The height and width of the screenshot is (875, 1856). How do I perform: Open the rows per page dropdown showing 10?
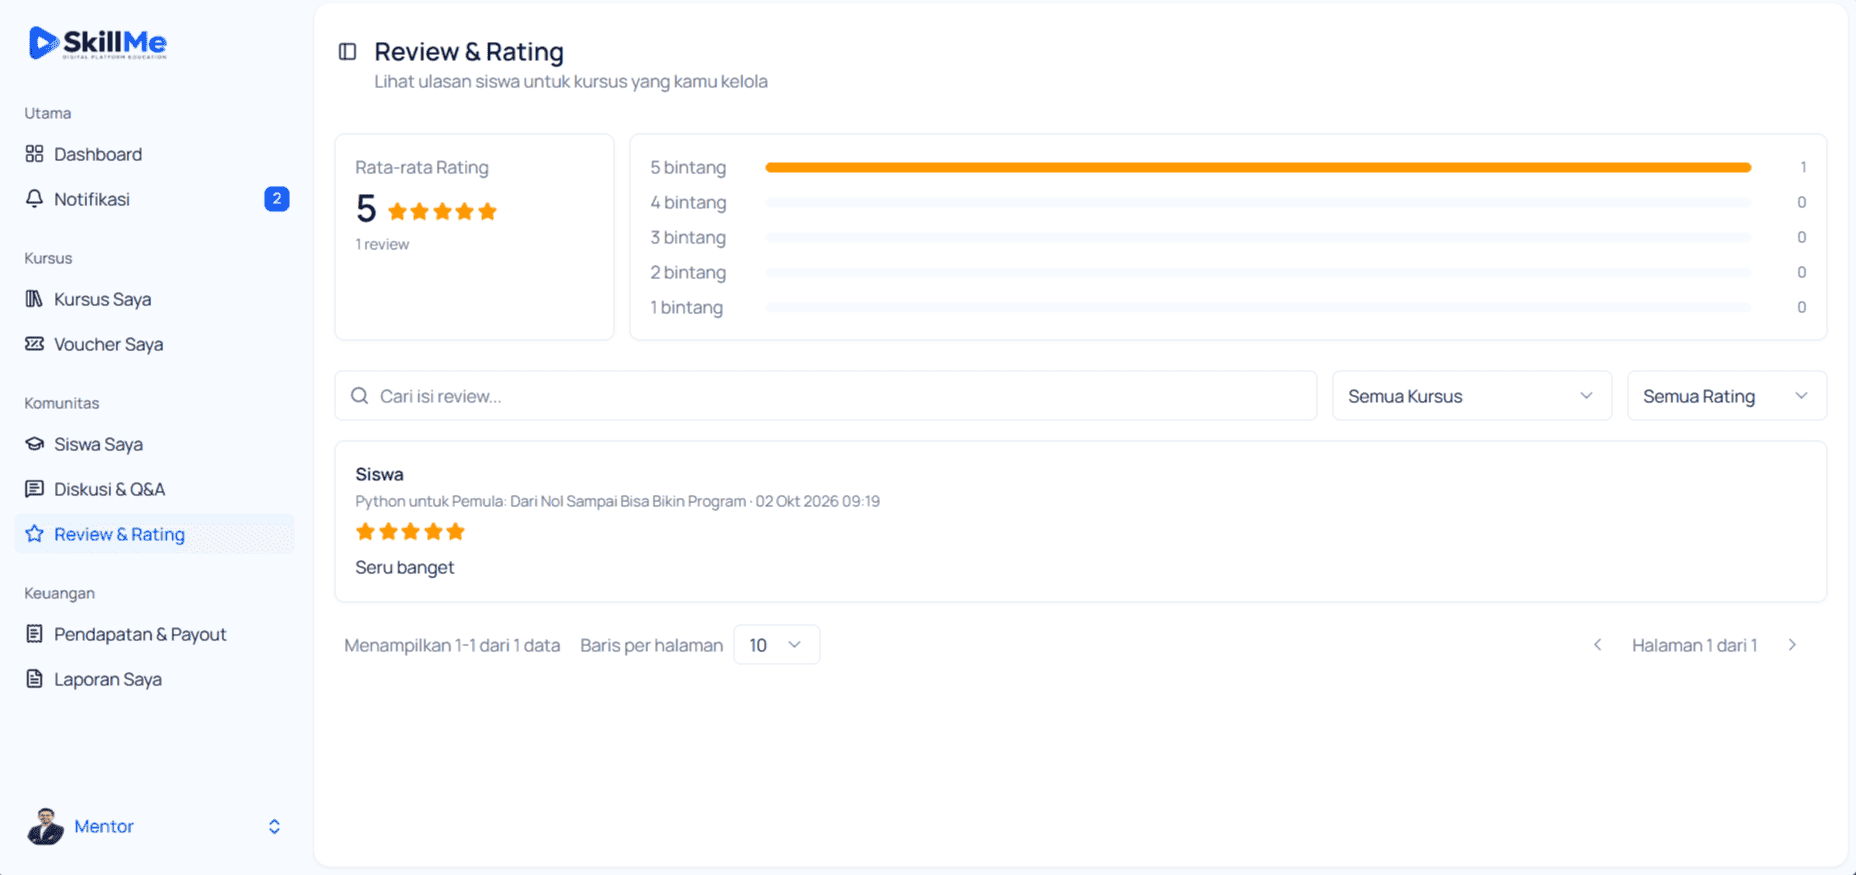776,645
